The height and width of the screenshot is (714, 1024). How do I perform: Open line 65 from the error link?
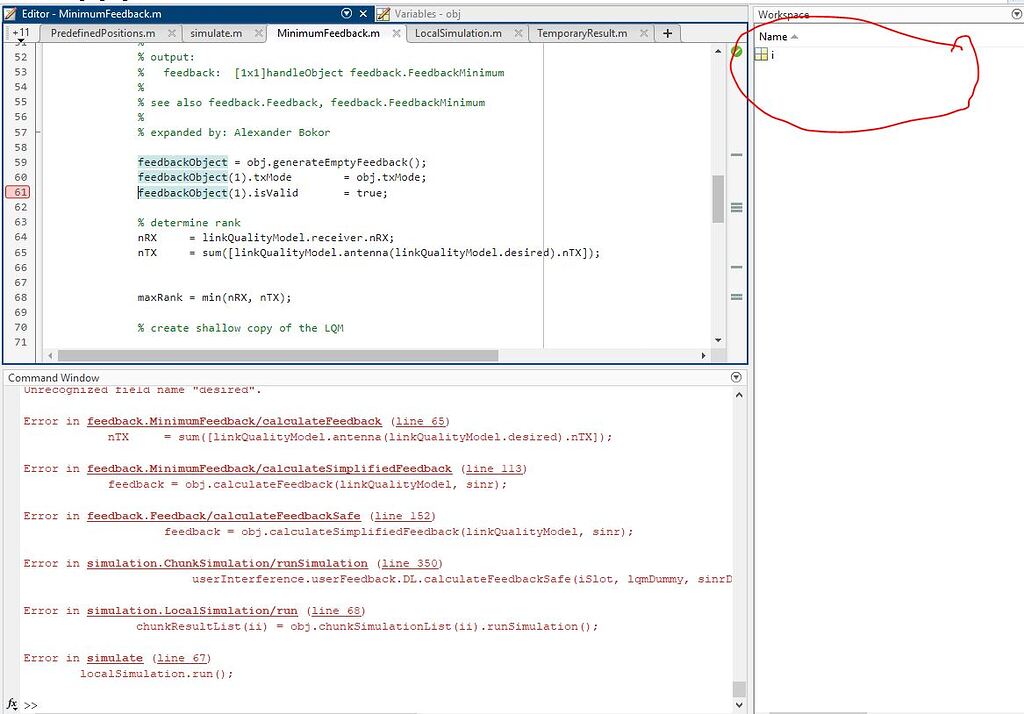tap(419, 421)
